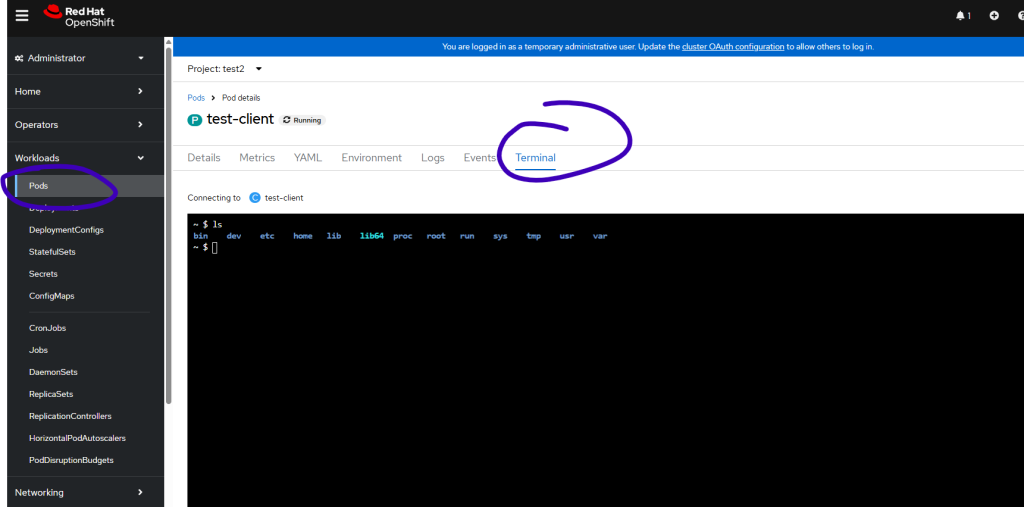Click the notifications bell icon
The height and width of the screenshot is (507, 1024).
tap(962, 15)
